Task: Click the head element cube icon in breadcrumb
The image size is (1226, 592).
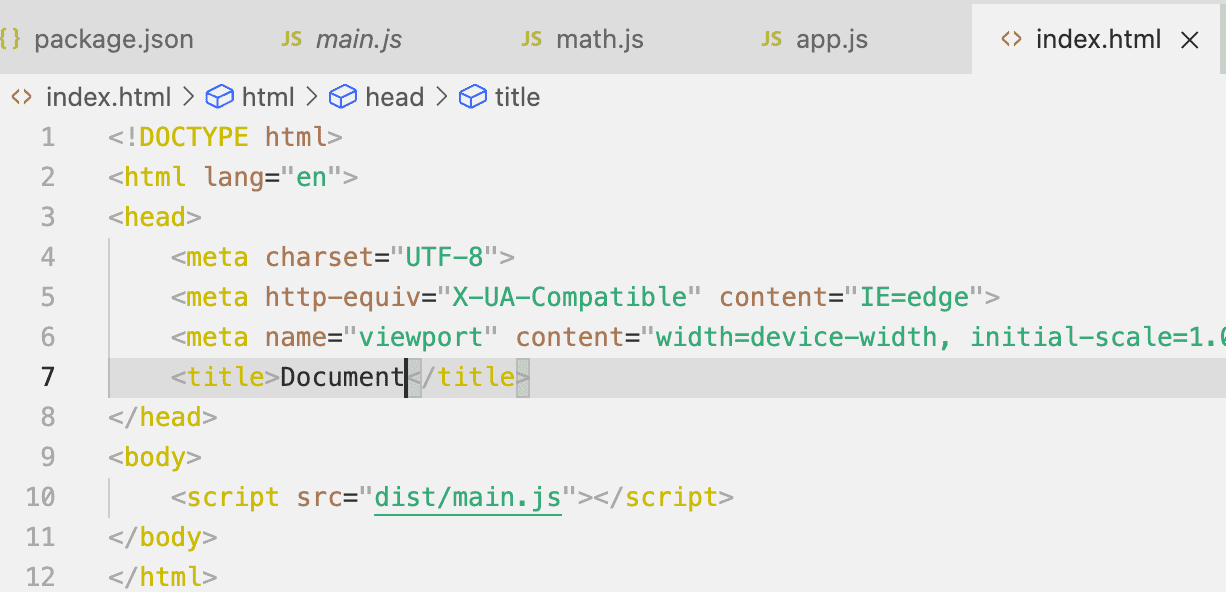Action: click(x=343, y=97)
